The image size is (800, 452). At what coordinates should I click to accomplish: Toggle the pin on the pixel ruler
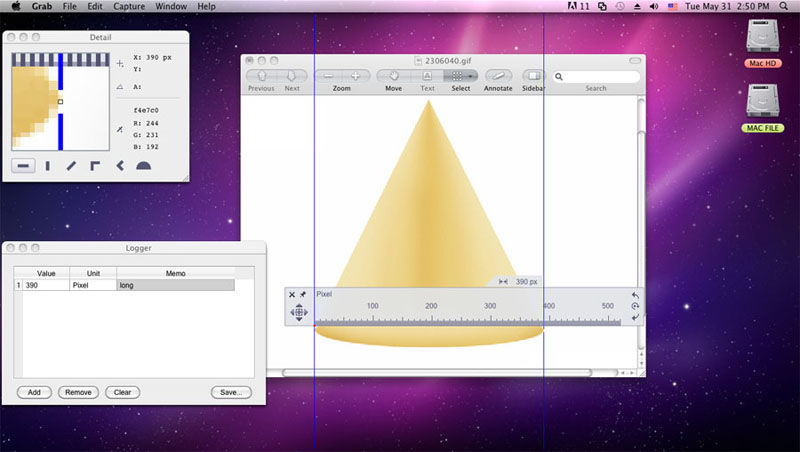303,295
